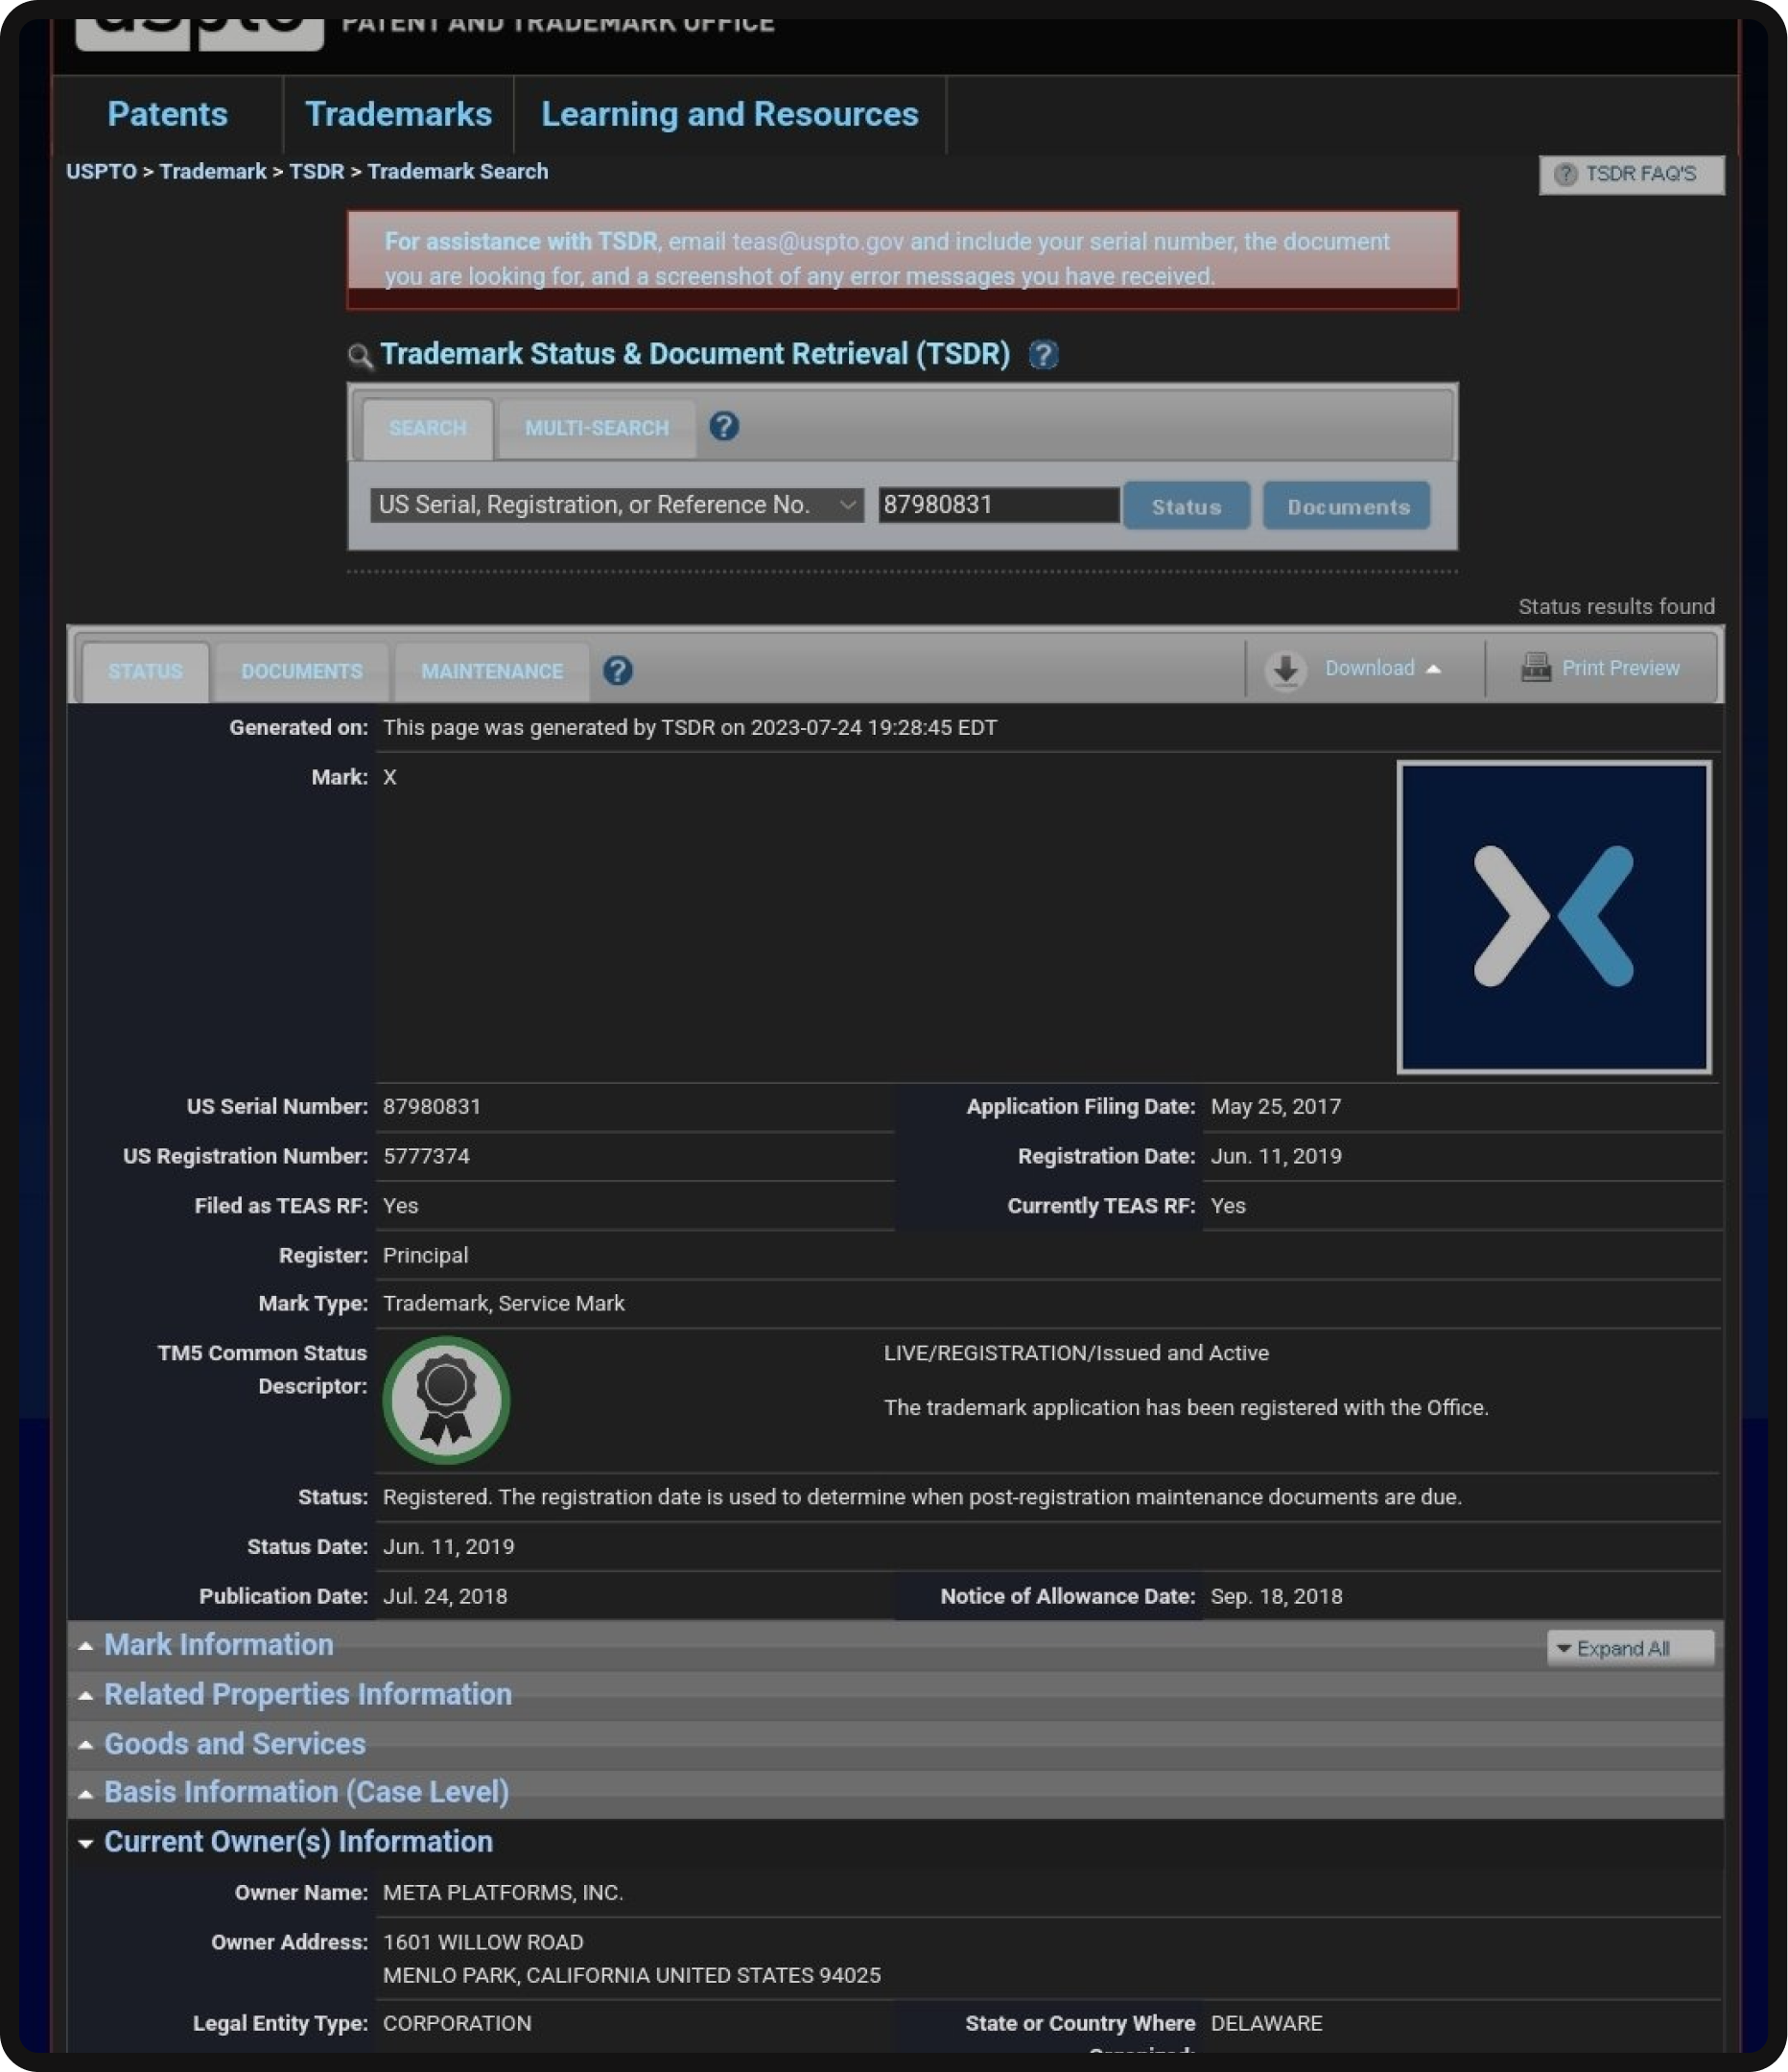Click the download arrow icon
1788x2072 pixels.
[1286, 670]
